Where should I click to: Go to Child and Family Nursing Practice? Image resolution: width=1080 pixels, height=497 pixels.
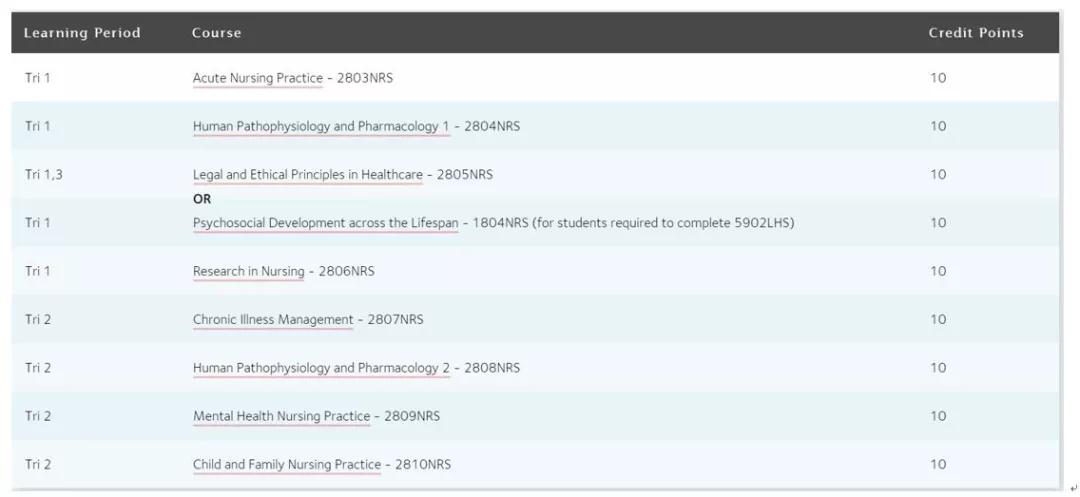pos(286,465)
